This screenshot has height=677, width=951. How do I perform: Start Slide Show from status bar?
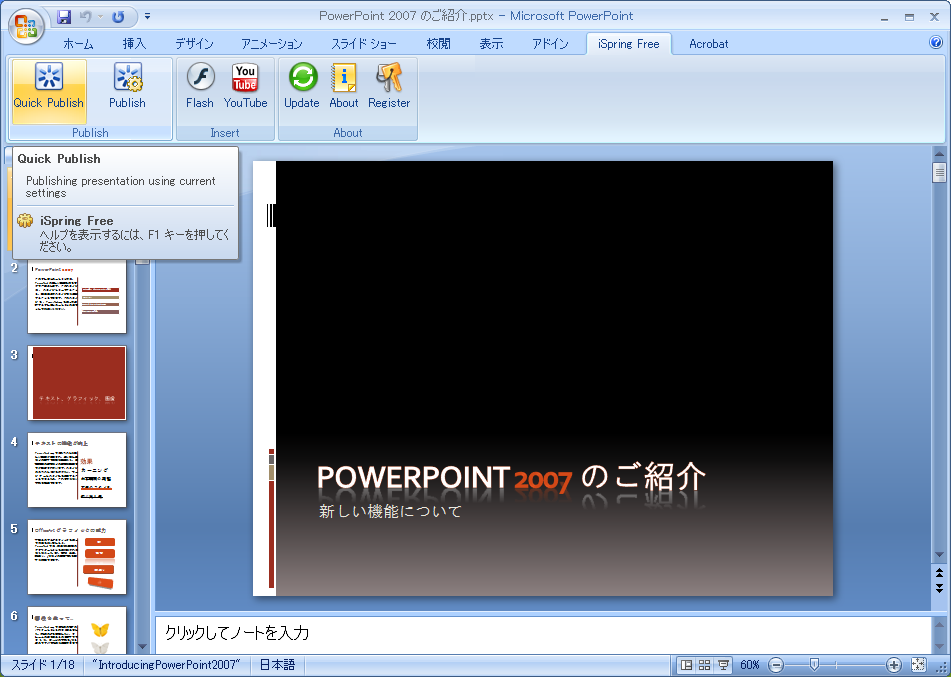(723, 665)
